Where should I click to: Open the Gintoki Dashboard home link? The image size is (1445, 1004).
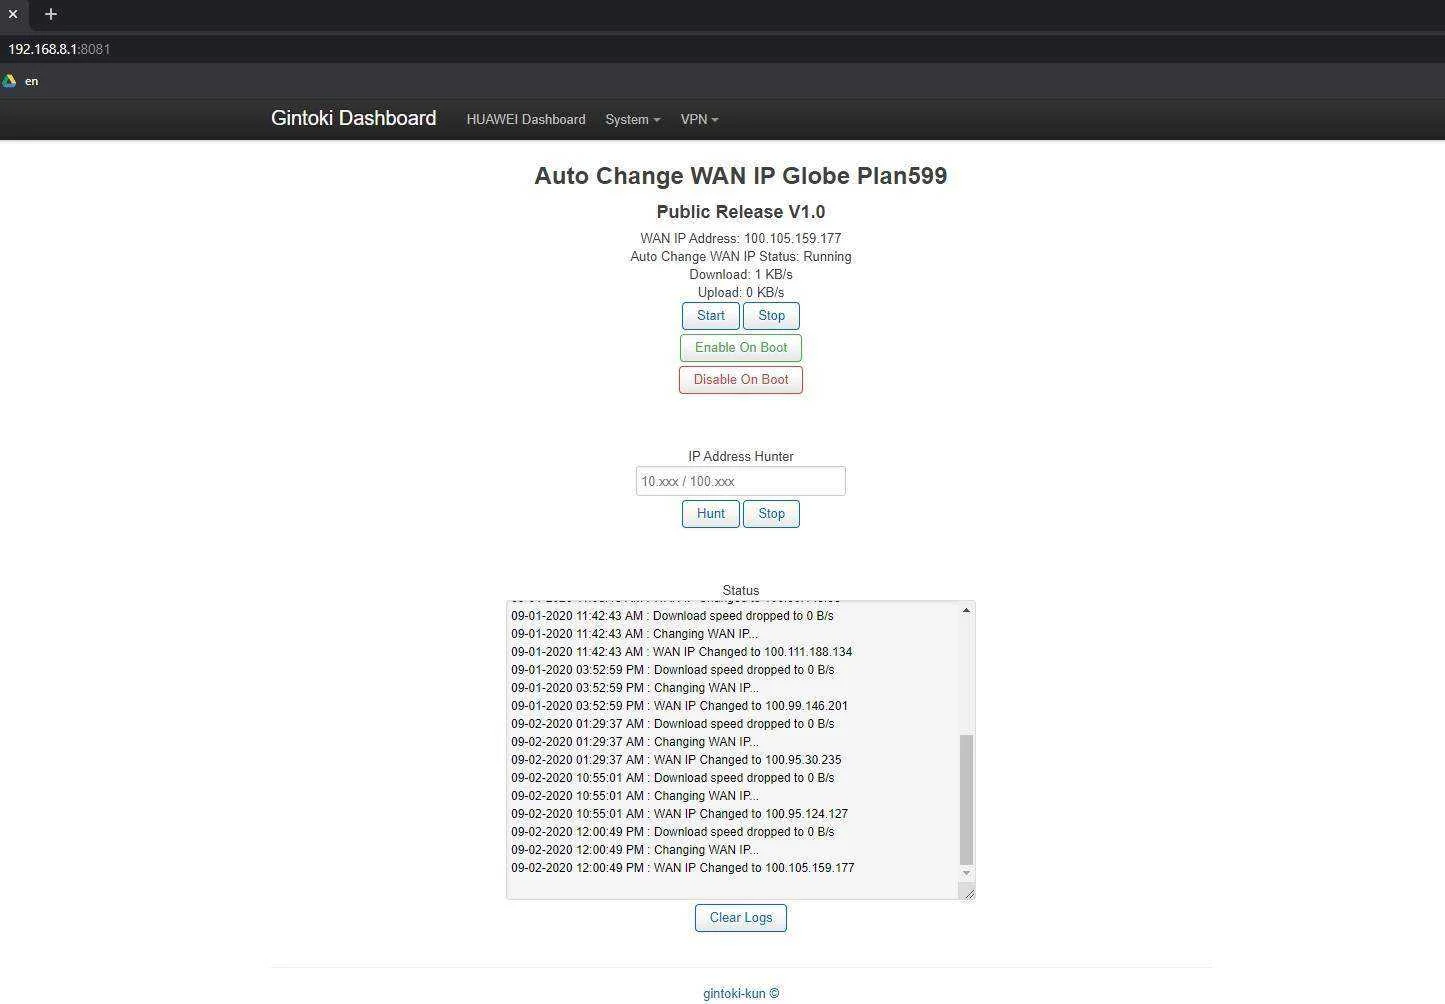pos(353,118)
